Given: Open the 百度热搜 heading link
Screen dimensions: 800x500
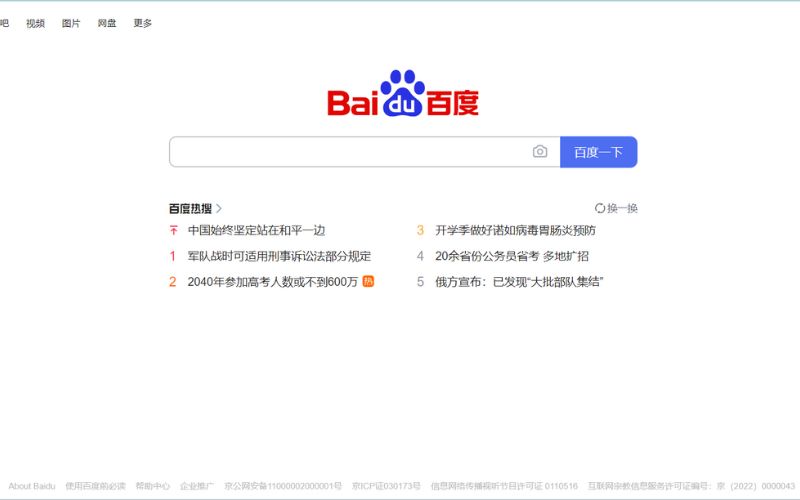Looking at the screenshot, I should (x=190, y=208).
